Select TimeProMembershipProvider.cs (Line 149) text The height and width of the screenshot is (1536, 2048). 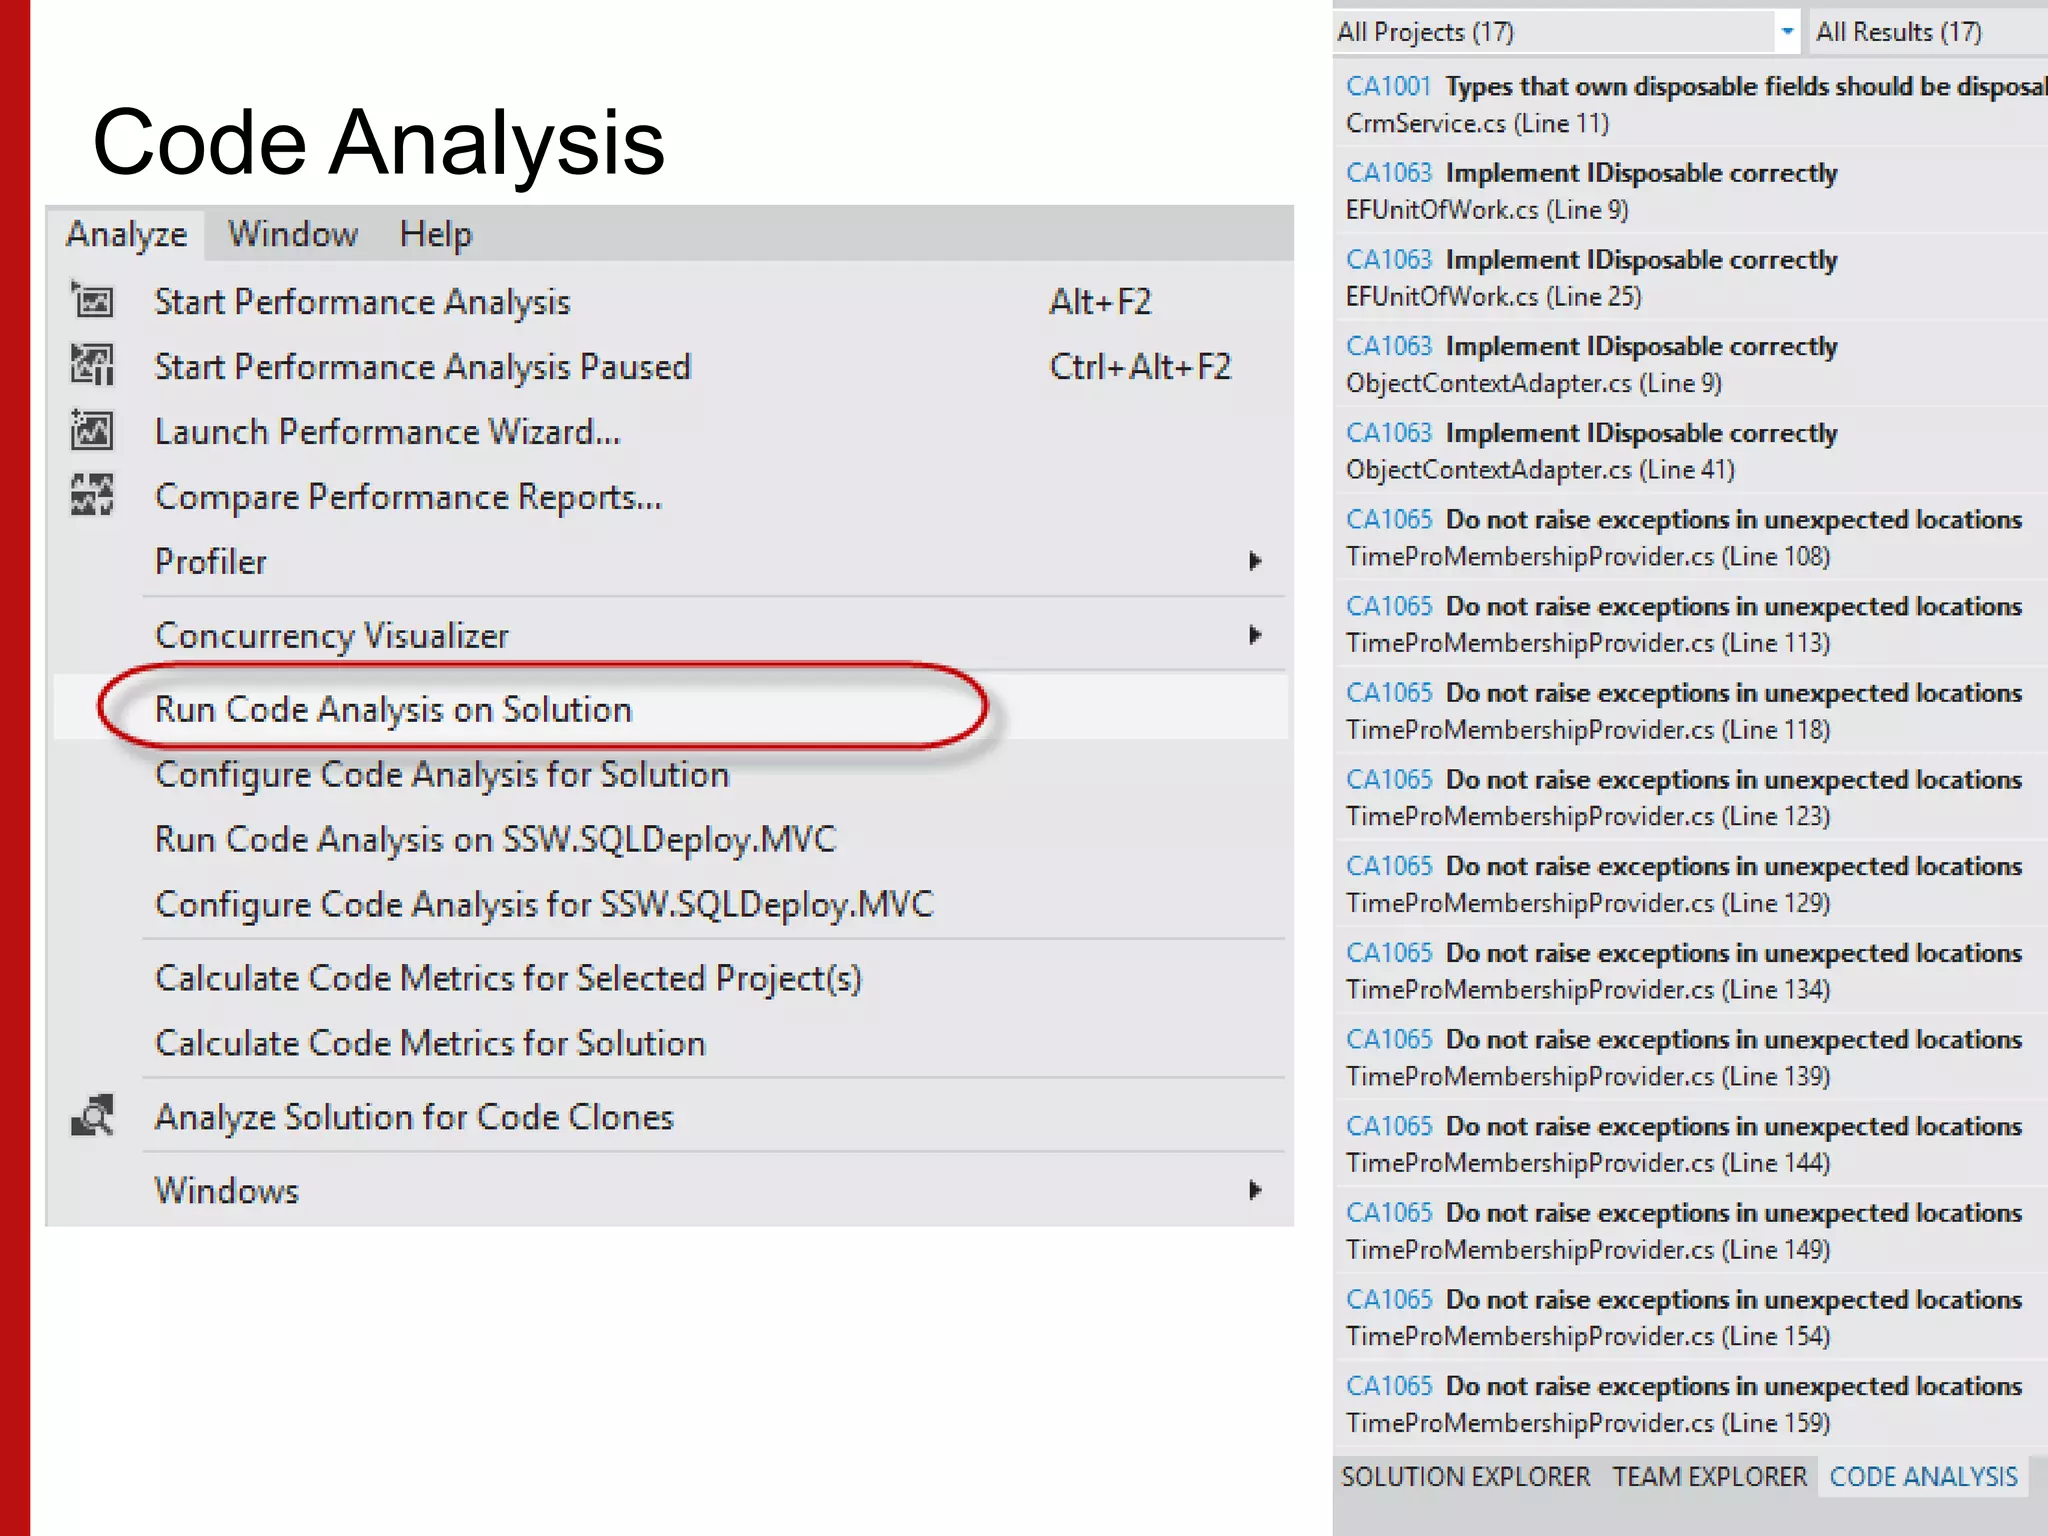click(x=1588, y=1249)
